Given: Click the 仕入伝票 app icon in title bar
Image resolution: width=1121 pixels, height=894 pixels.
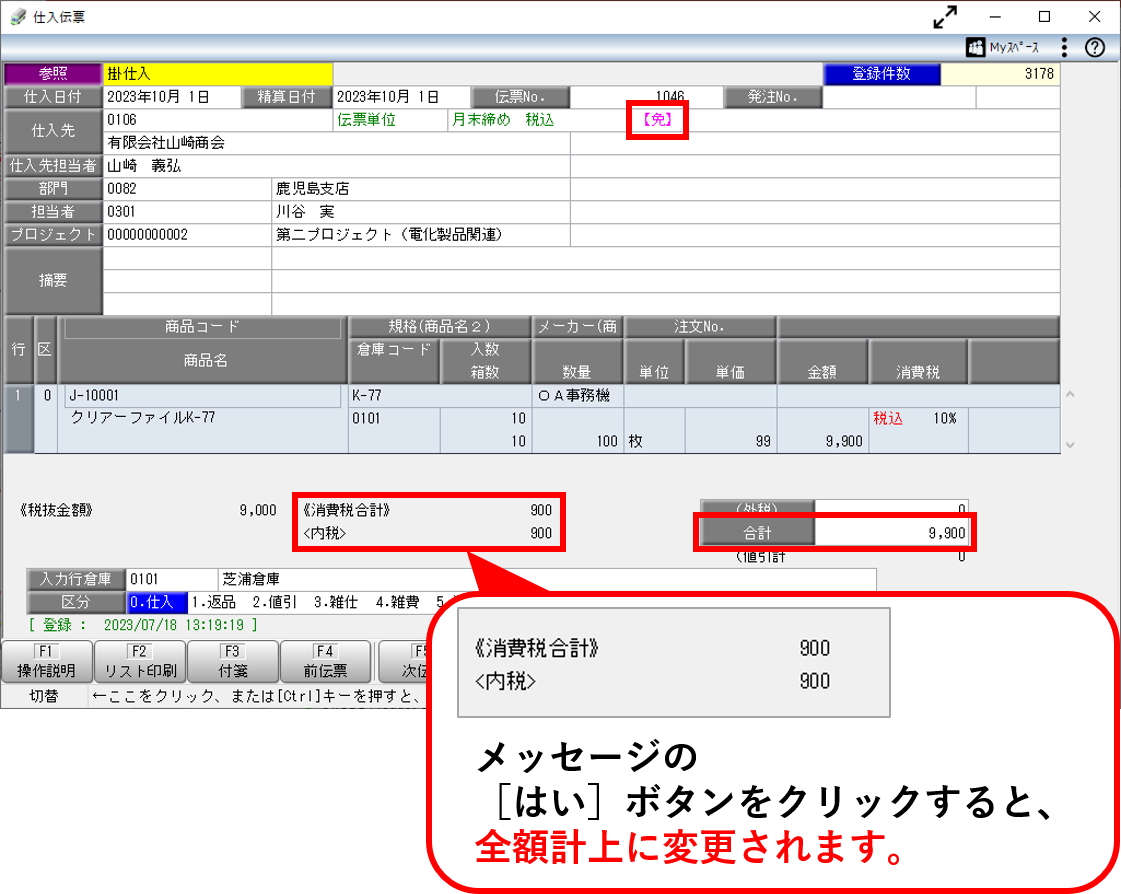Looking at the screenshot, I should tap(18, 16).
